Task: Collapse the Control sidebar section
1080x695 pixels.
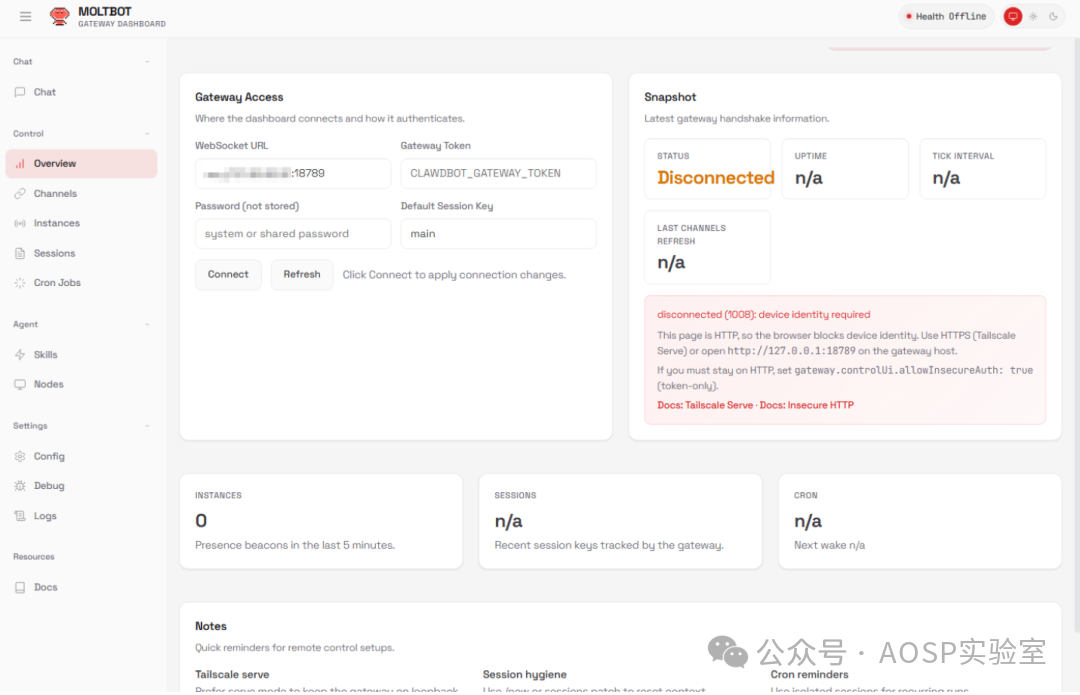Action: pos(147,134)
